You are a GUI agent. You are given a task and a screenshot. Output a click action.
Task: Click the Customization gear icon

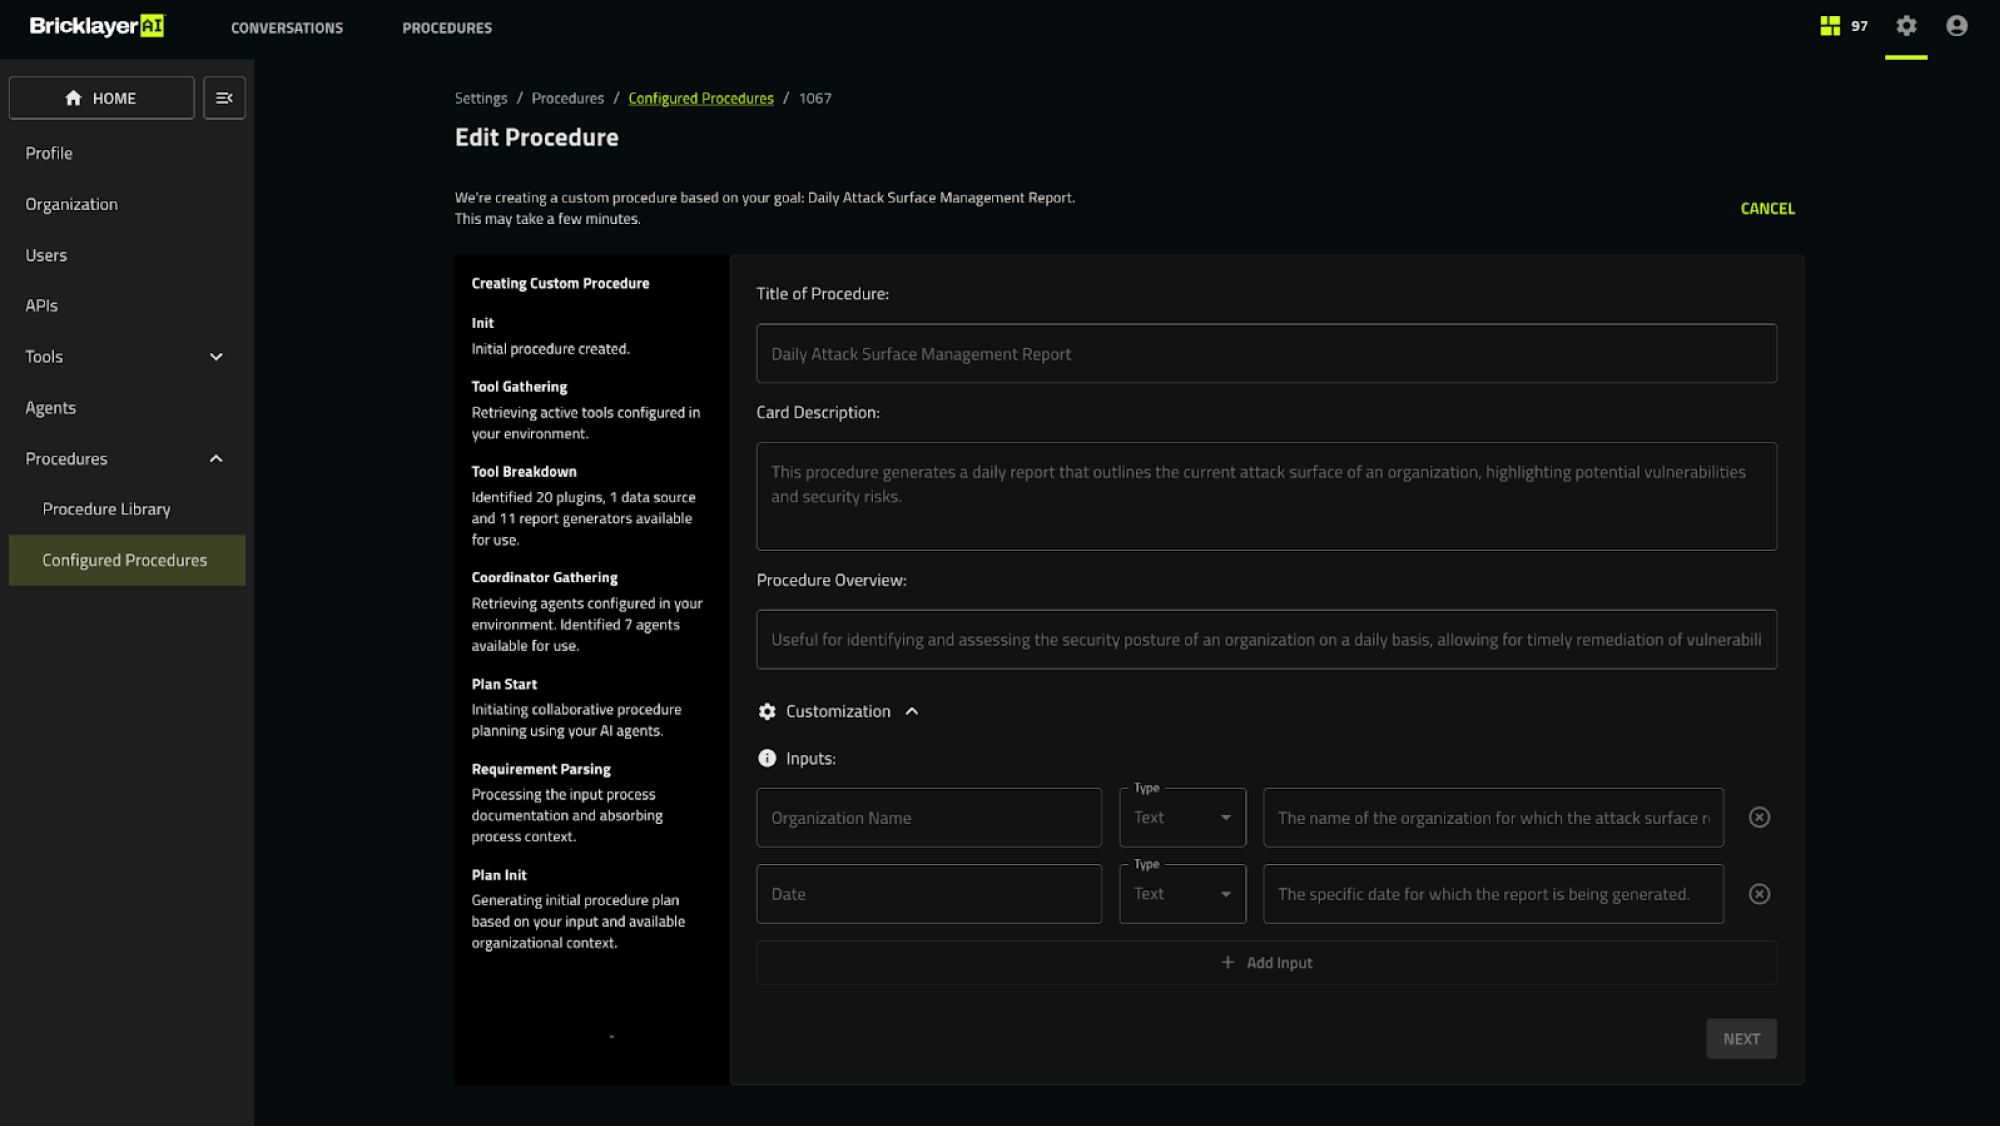click(x=767, y=711)
